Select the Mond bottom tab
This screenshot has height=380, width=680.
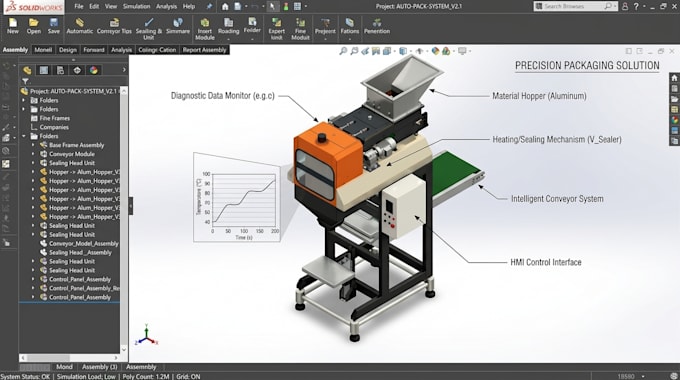pyautogui.click(x=64, y=367)
